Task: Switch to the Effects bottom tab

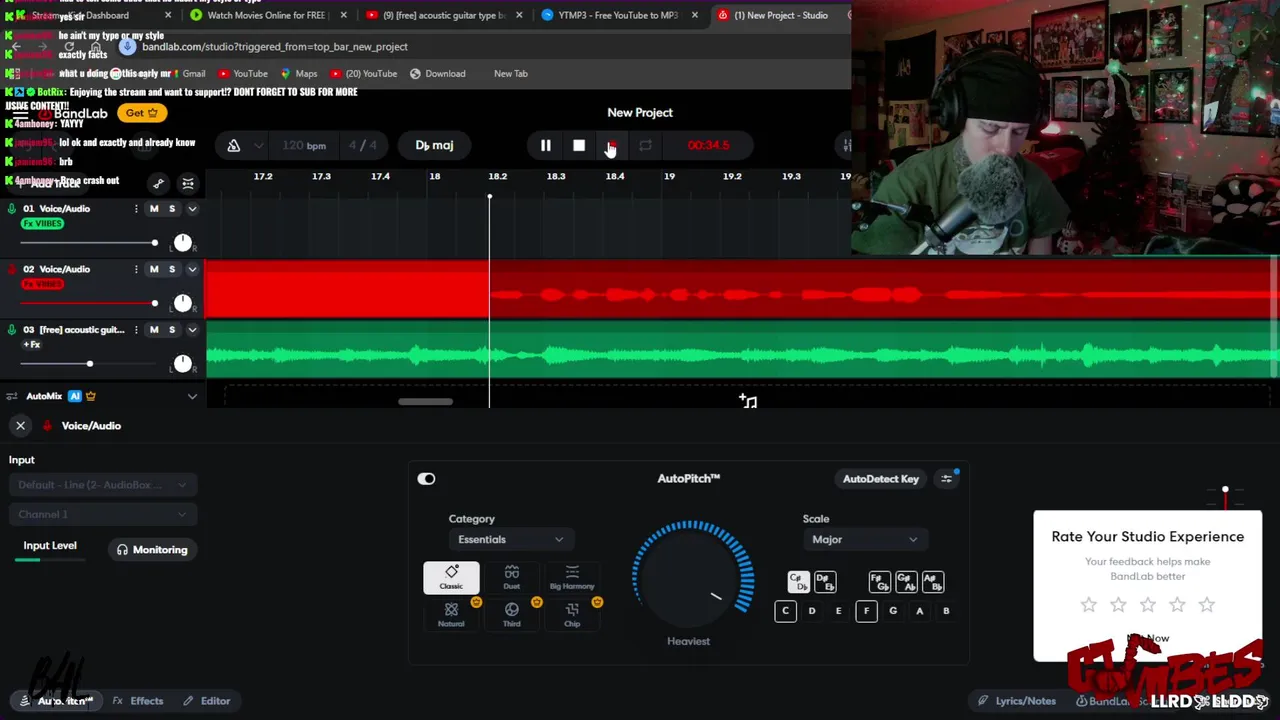Action: point(138,701)
